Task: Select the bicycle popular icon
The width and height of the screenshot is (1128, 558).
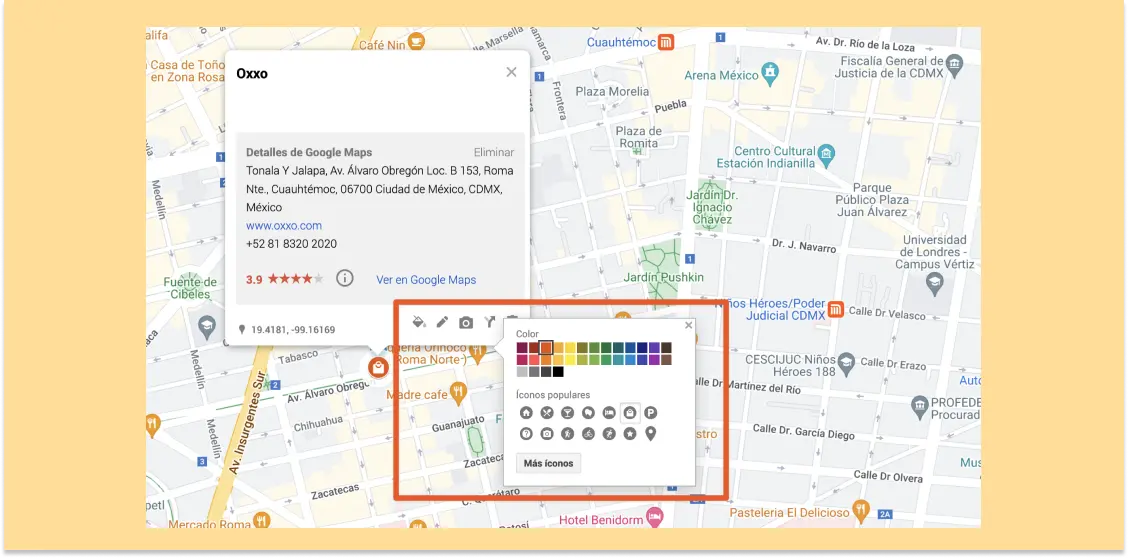Action: coord(588,434)
